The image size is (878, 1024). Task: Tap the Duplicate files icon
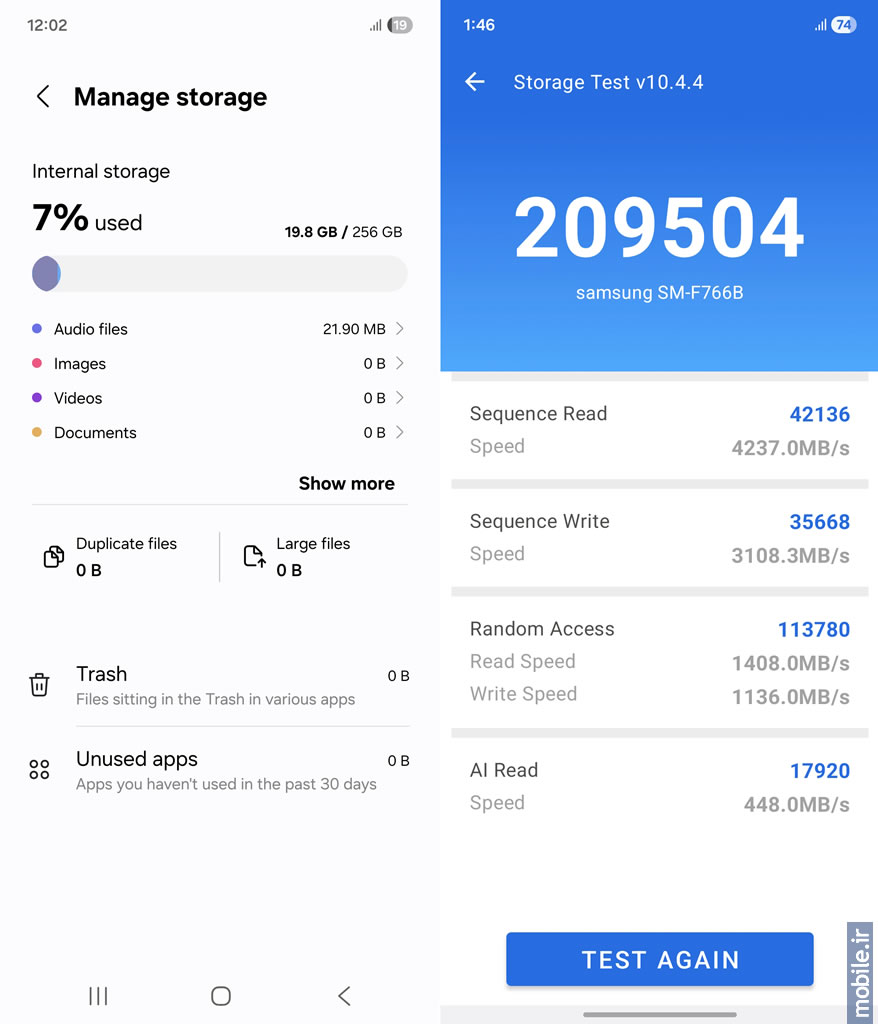[54, 556]
